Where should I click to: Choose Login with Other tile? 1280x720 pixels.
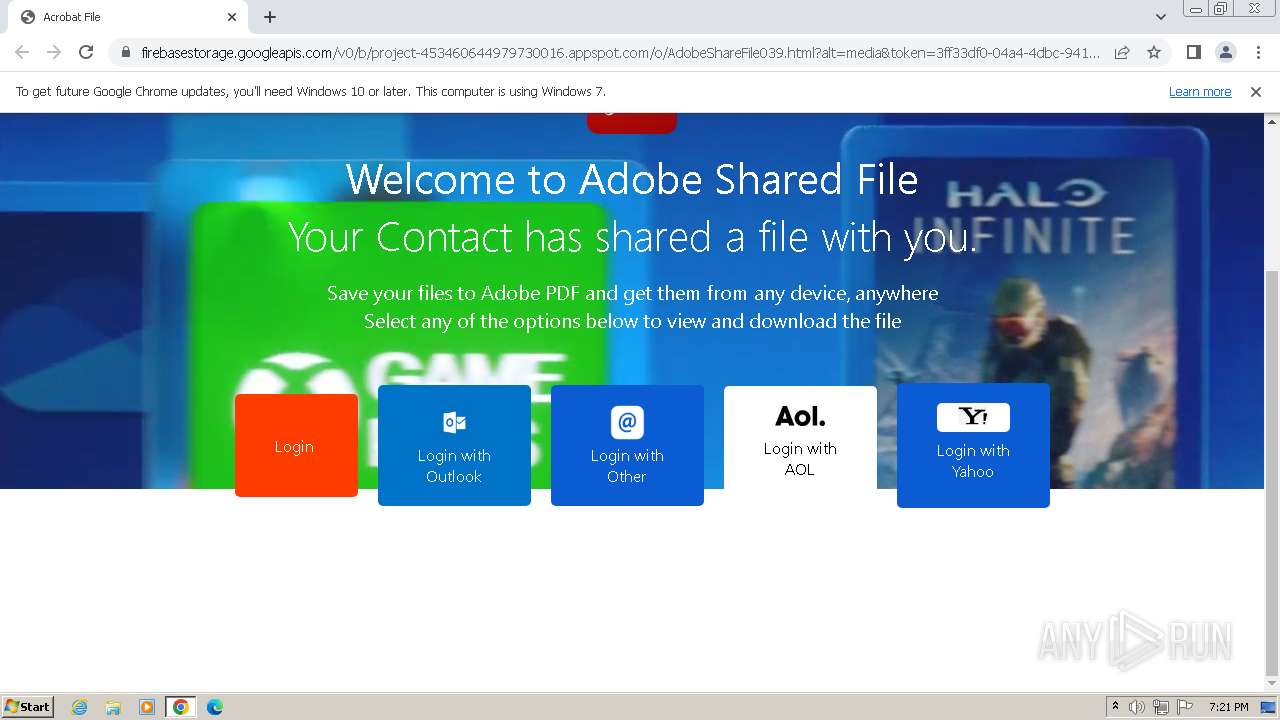click(x=627, y=445)
